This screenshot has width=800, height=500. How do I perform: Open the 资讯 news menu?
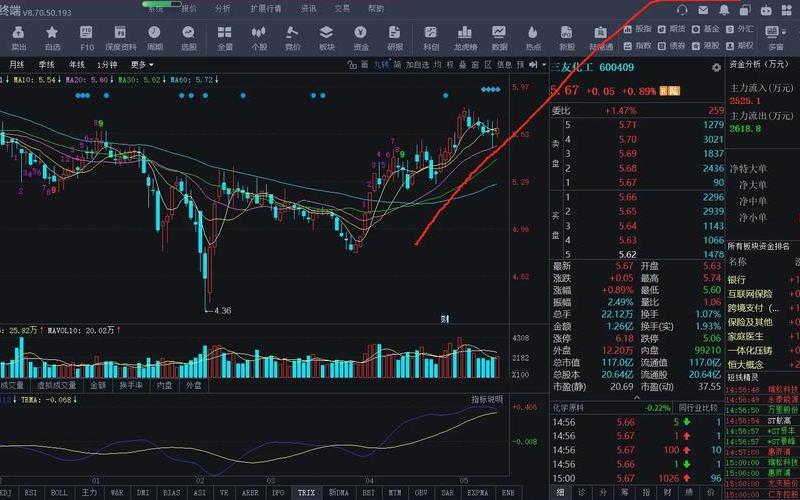(309, 9)
